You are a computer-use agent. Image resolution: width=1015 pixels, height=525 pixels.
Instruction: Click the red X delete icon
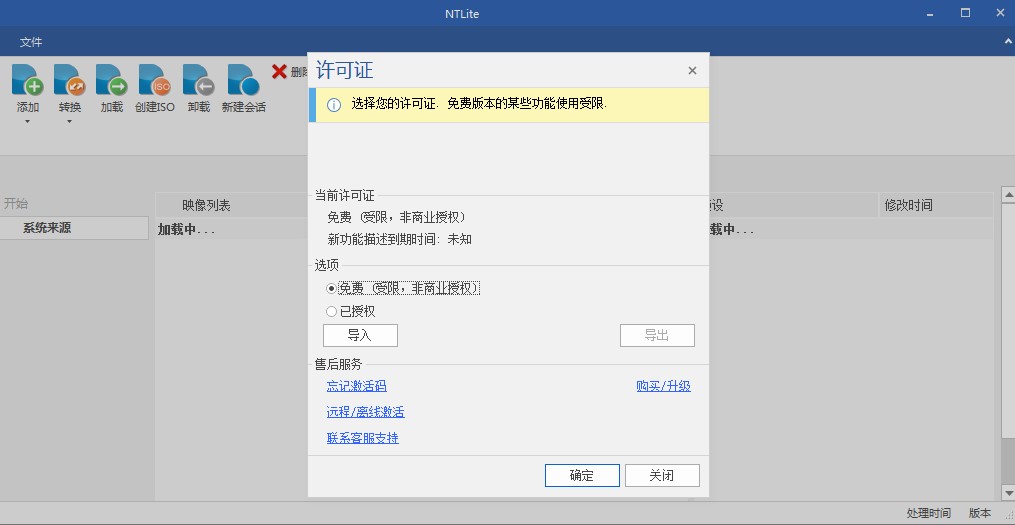279,71
